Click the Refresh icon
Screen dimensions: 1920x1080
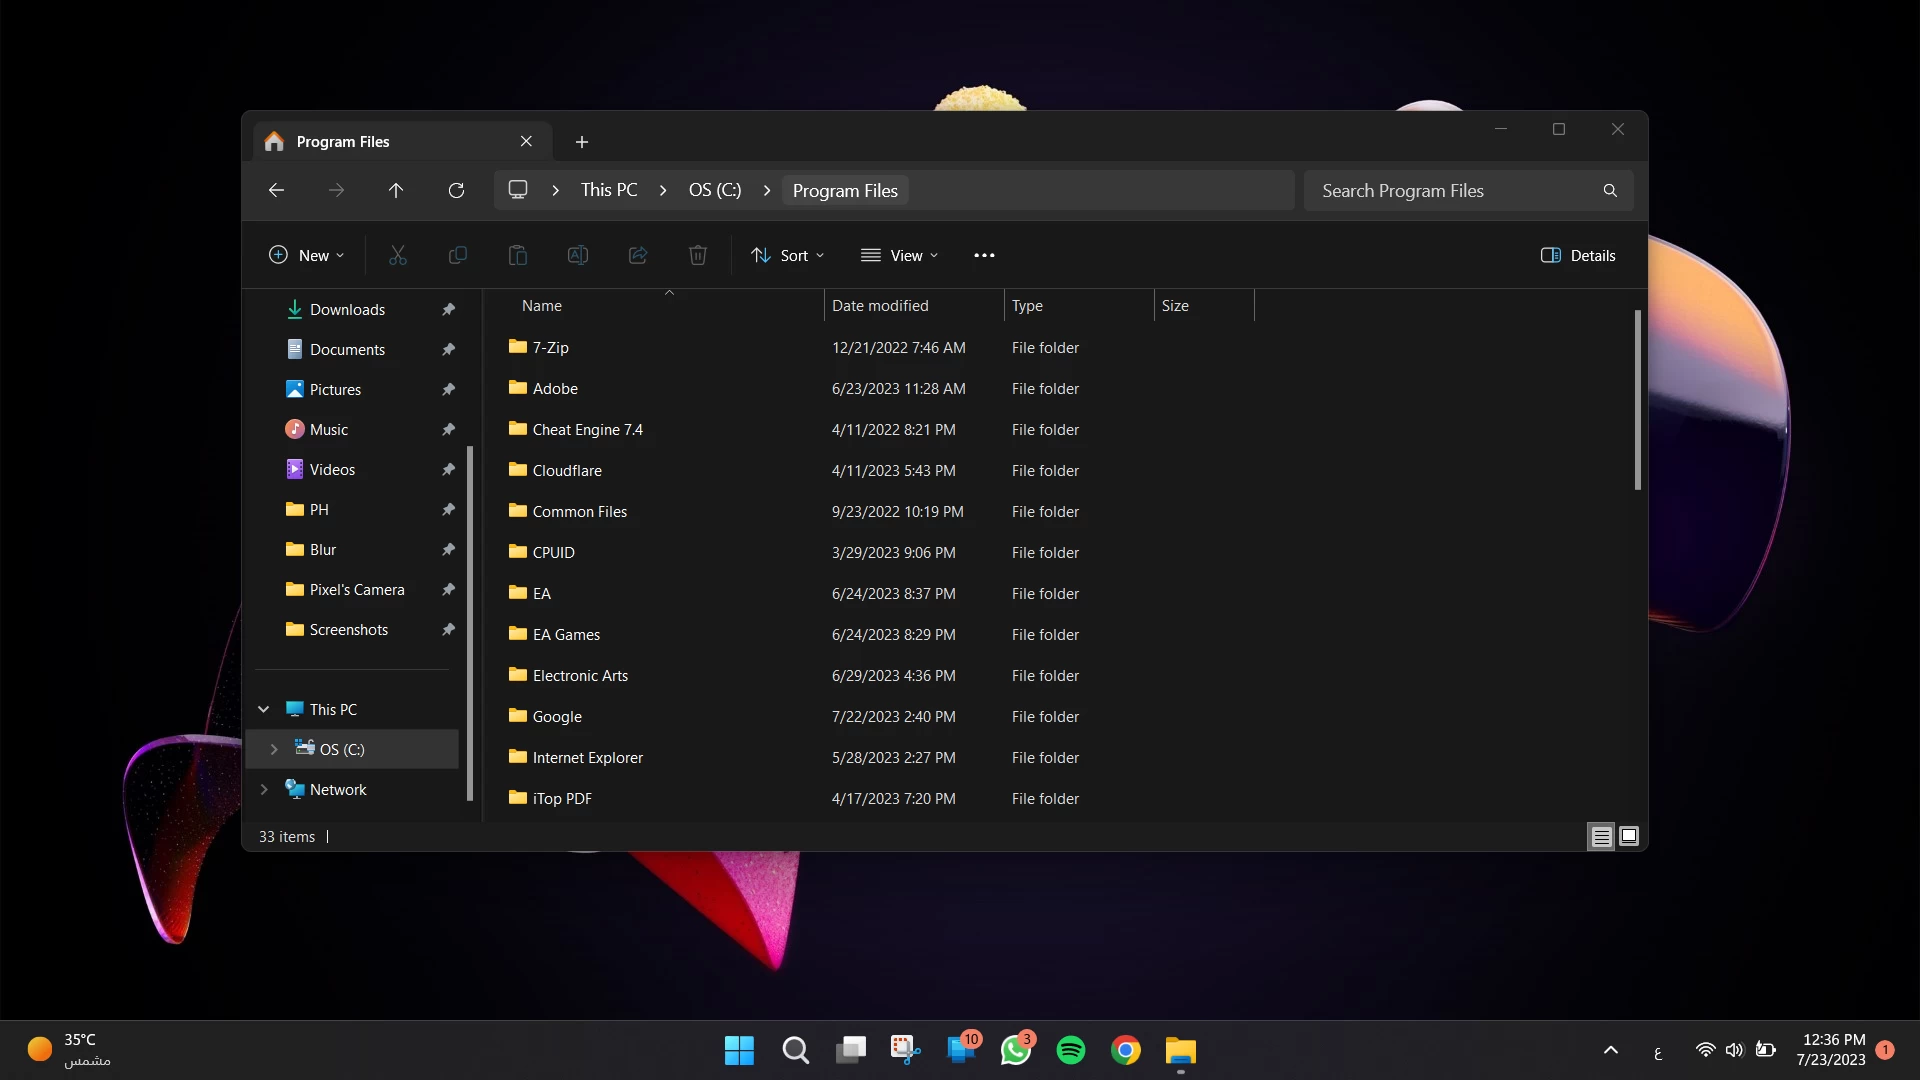pos(456,190)
